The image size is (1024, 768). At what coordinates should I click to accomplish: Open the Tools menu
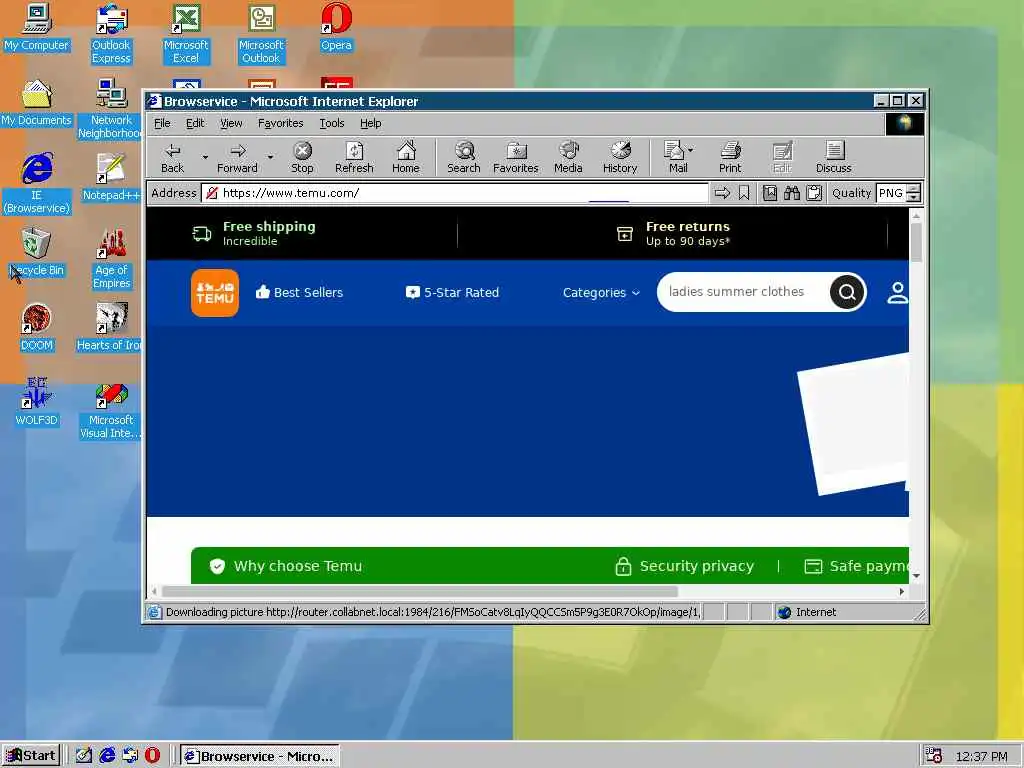point(332,123)
